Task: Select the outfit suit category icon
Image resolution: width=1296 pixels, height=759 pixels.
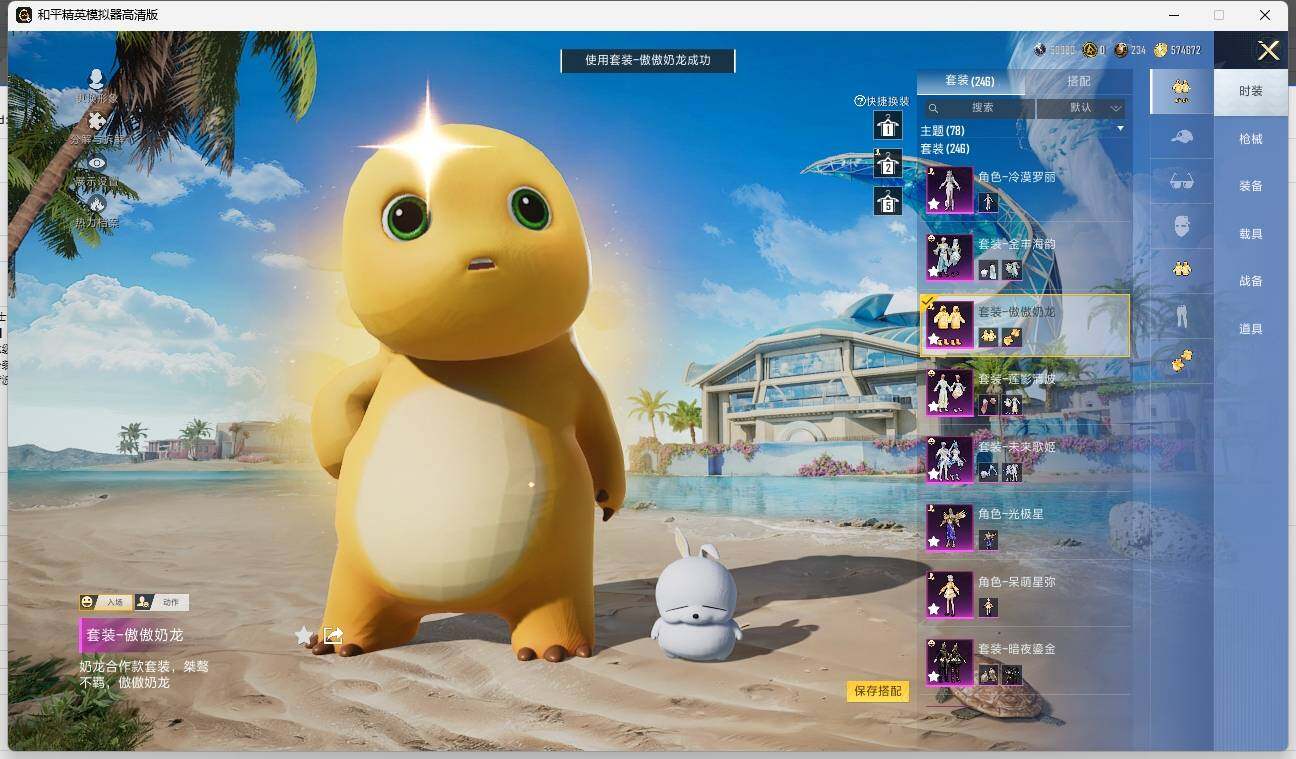Action: pyautogui.click(x=1181, y=91)
